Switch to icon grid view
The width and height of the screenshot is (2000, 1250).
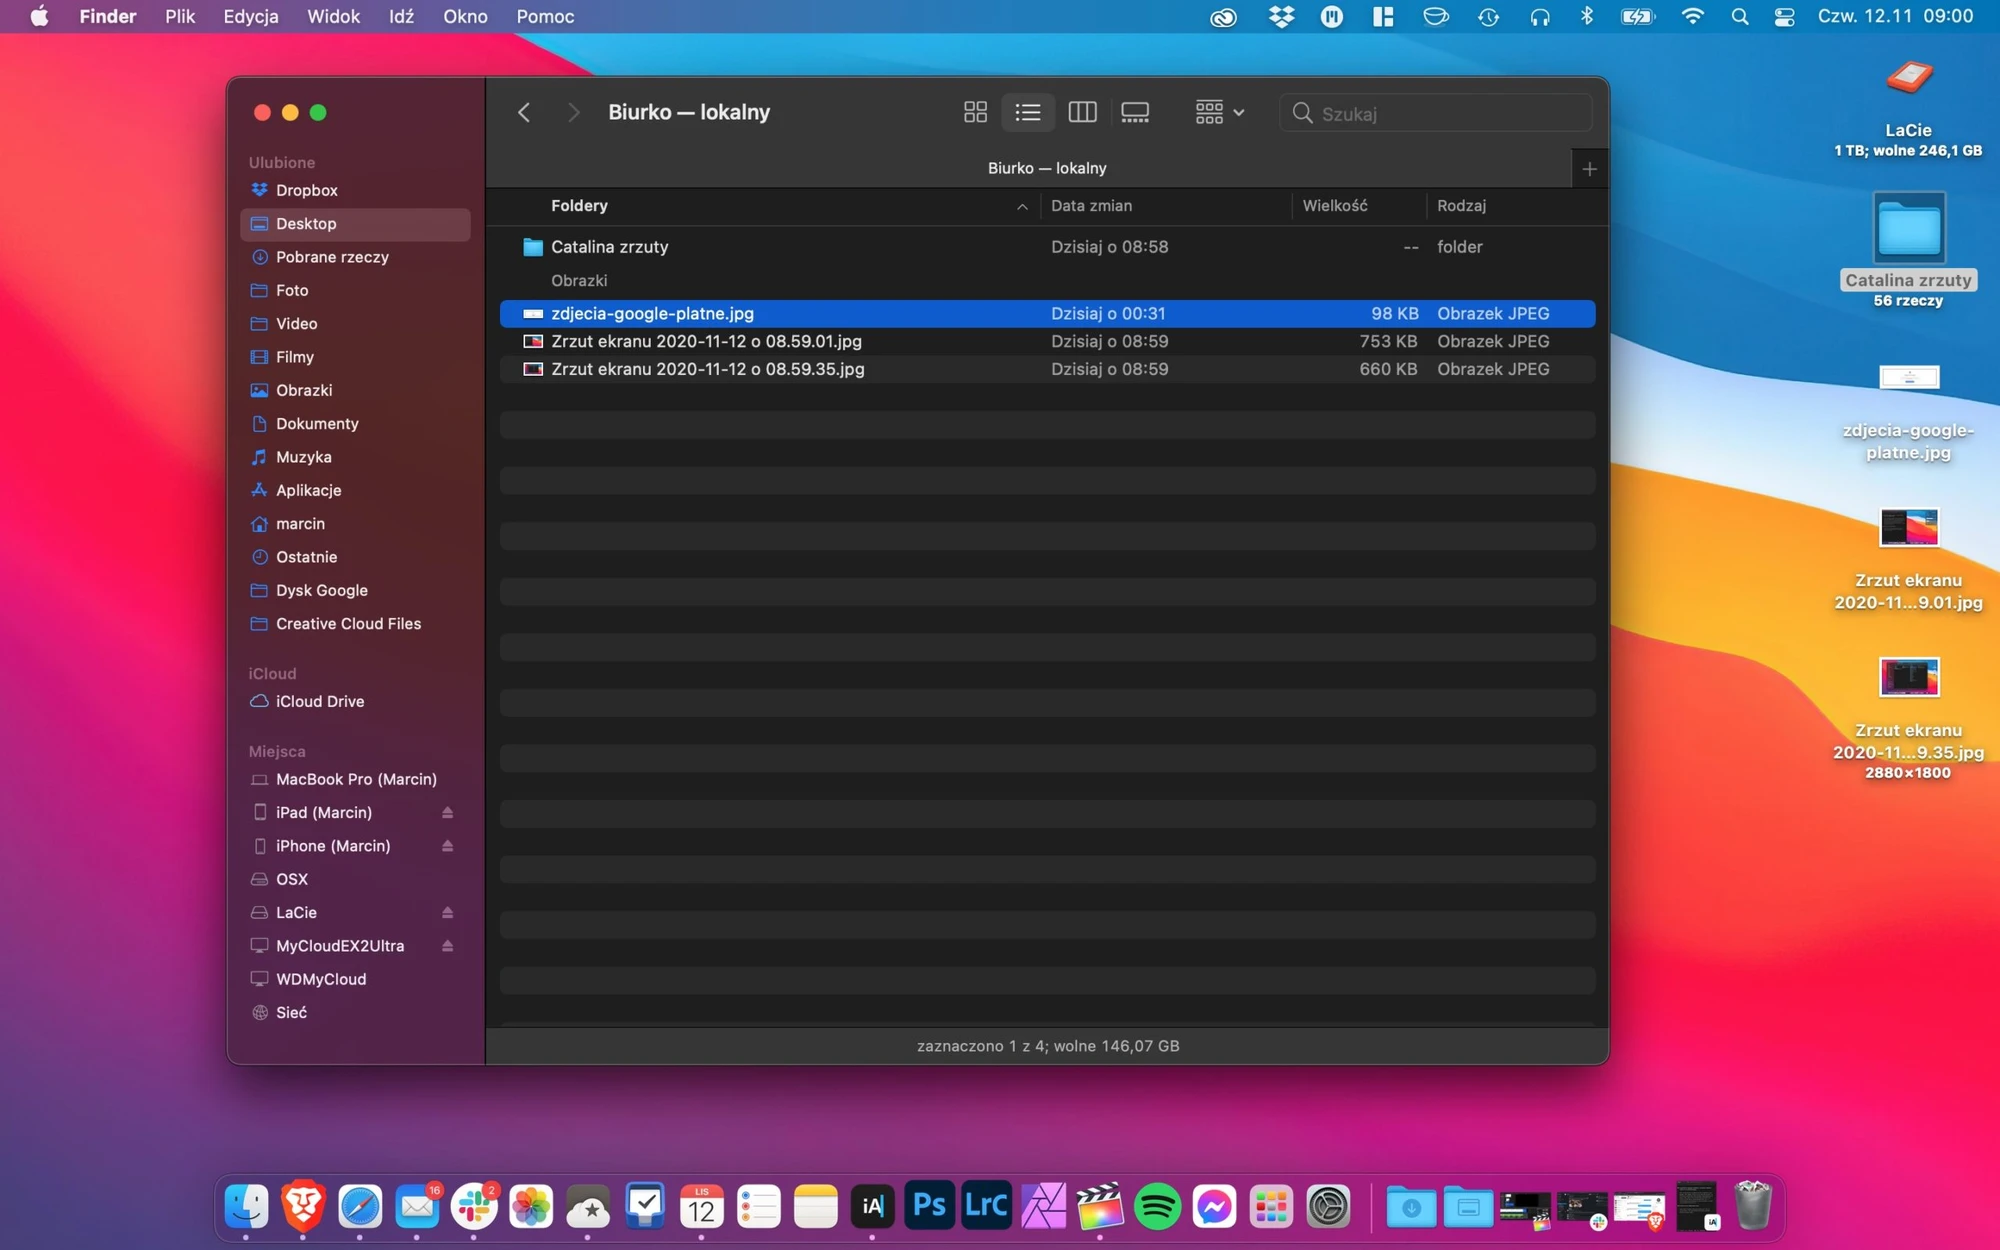click(975, 113)
